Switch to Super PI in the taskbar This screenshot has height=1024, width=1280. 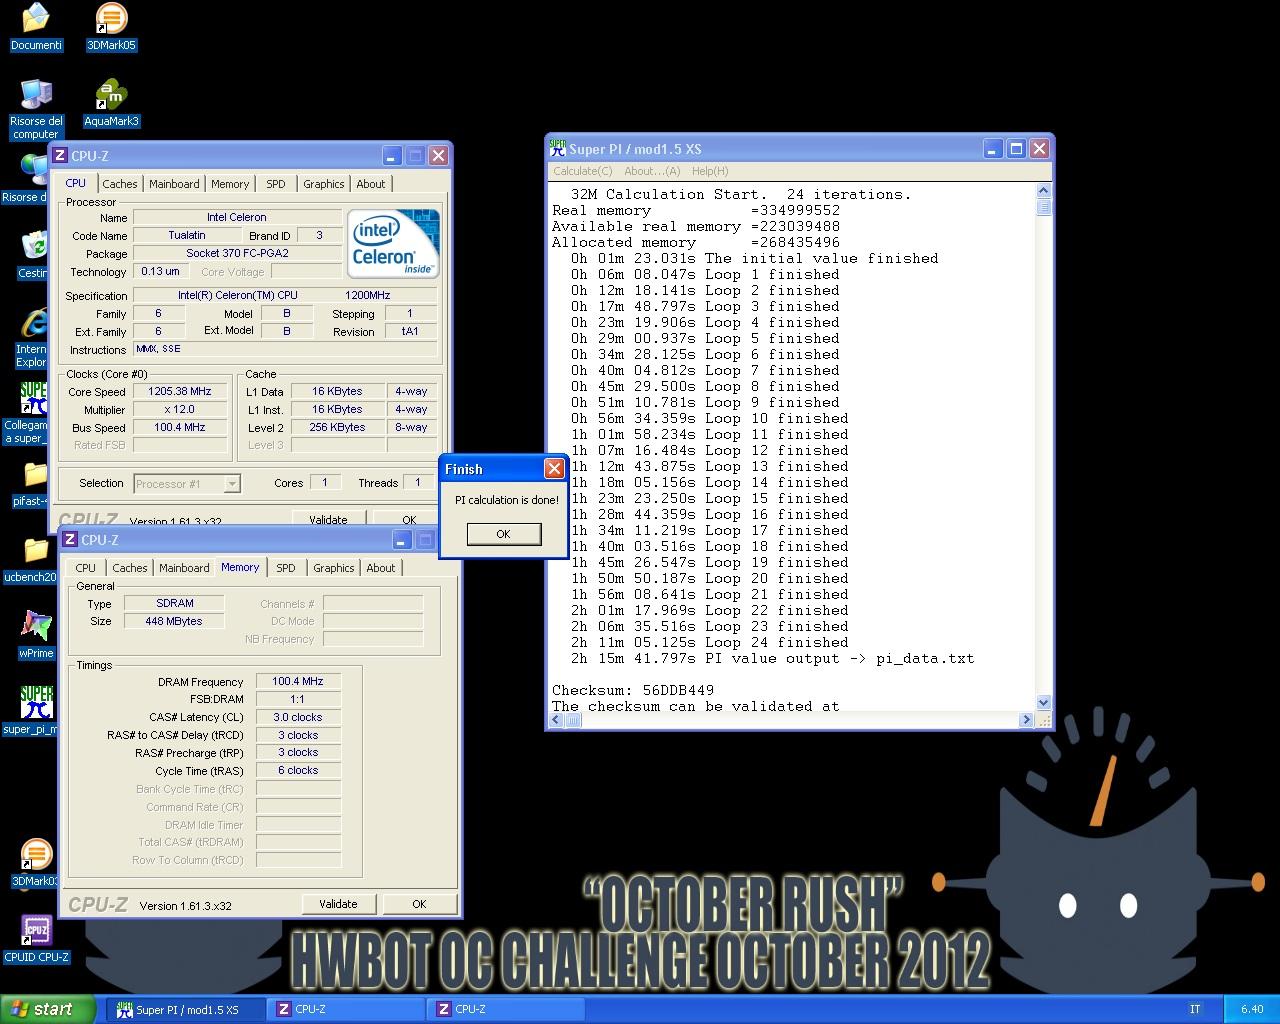coord(186,1009)
